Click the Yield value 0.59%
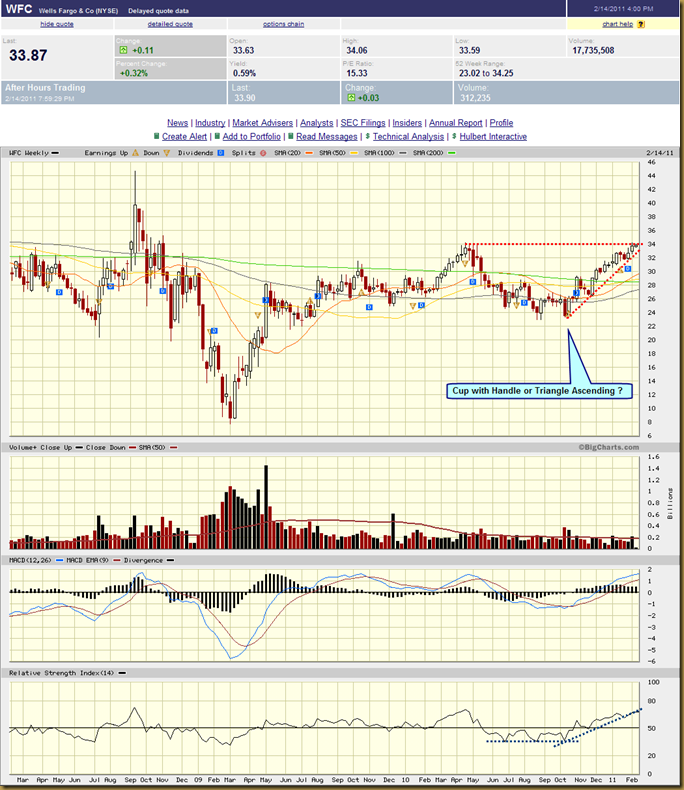The height and width of the screenshot is (790, 684). click(244, 74)
